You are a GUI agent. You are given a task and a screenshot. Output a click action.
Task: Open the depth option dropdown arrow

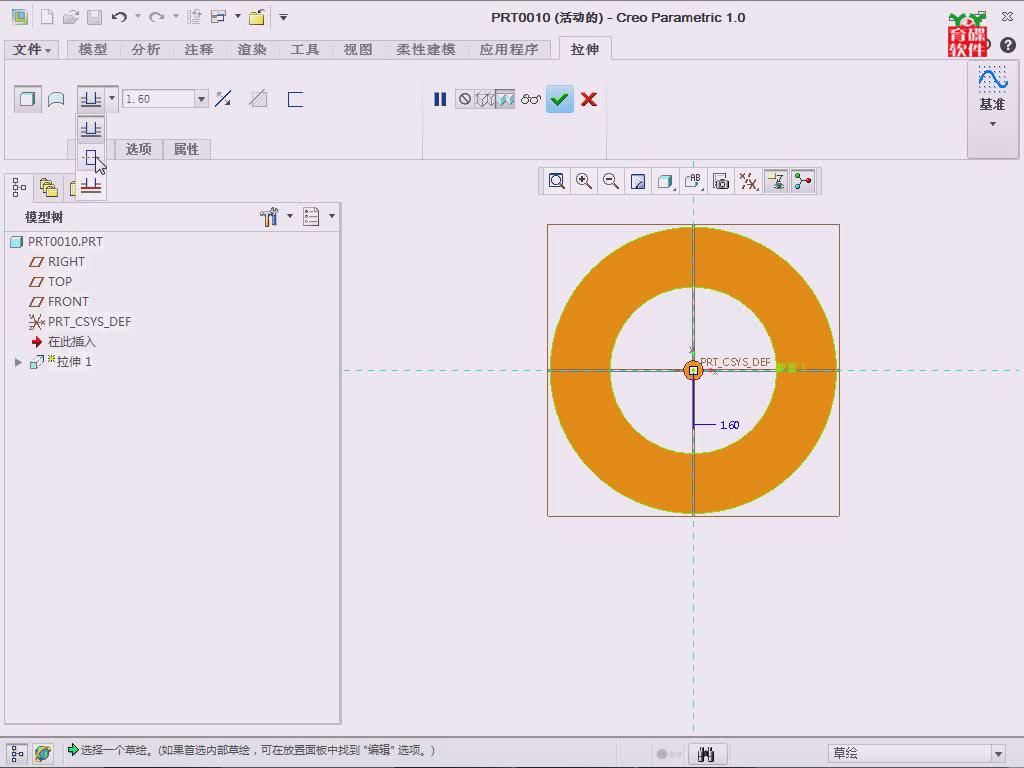(112, 99)
